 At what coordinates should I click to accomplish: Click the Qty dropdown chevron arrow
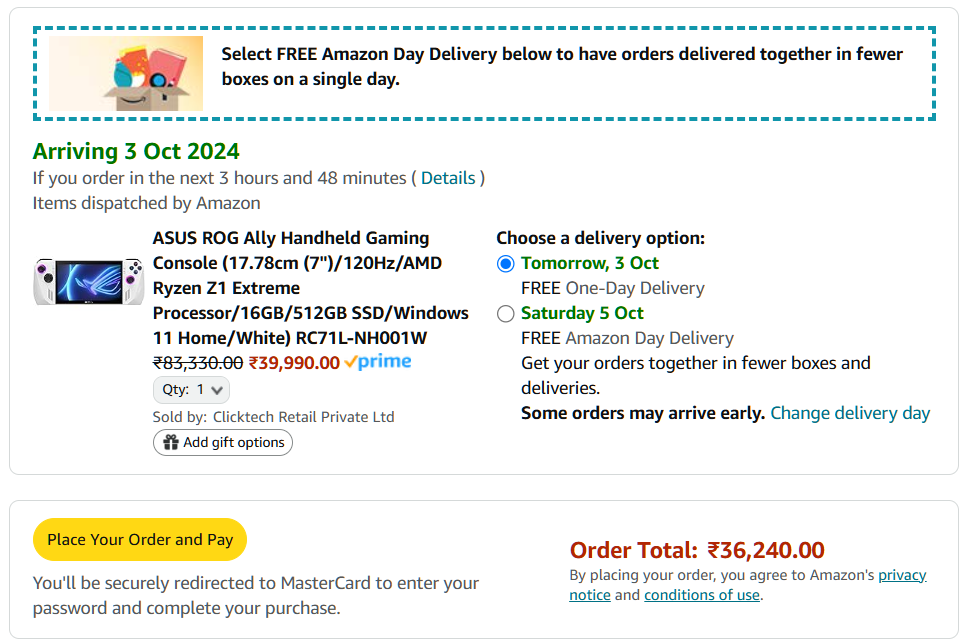(216, 390)
